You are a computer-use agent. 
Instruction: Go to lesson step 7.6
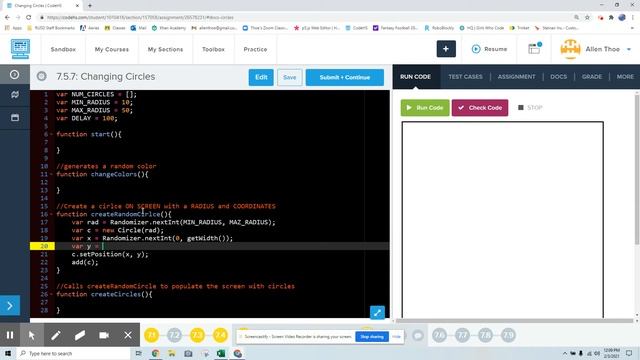(439, 335)
